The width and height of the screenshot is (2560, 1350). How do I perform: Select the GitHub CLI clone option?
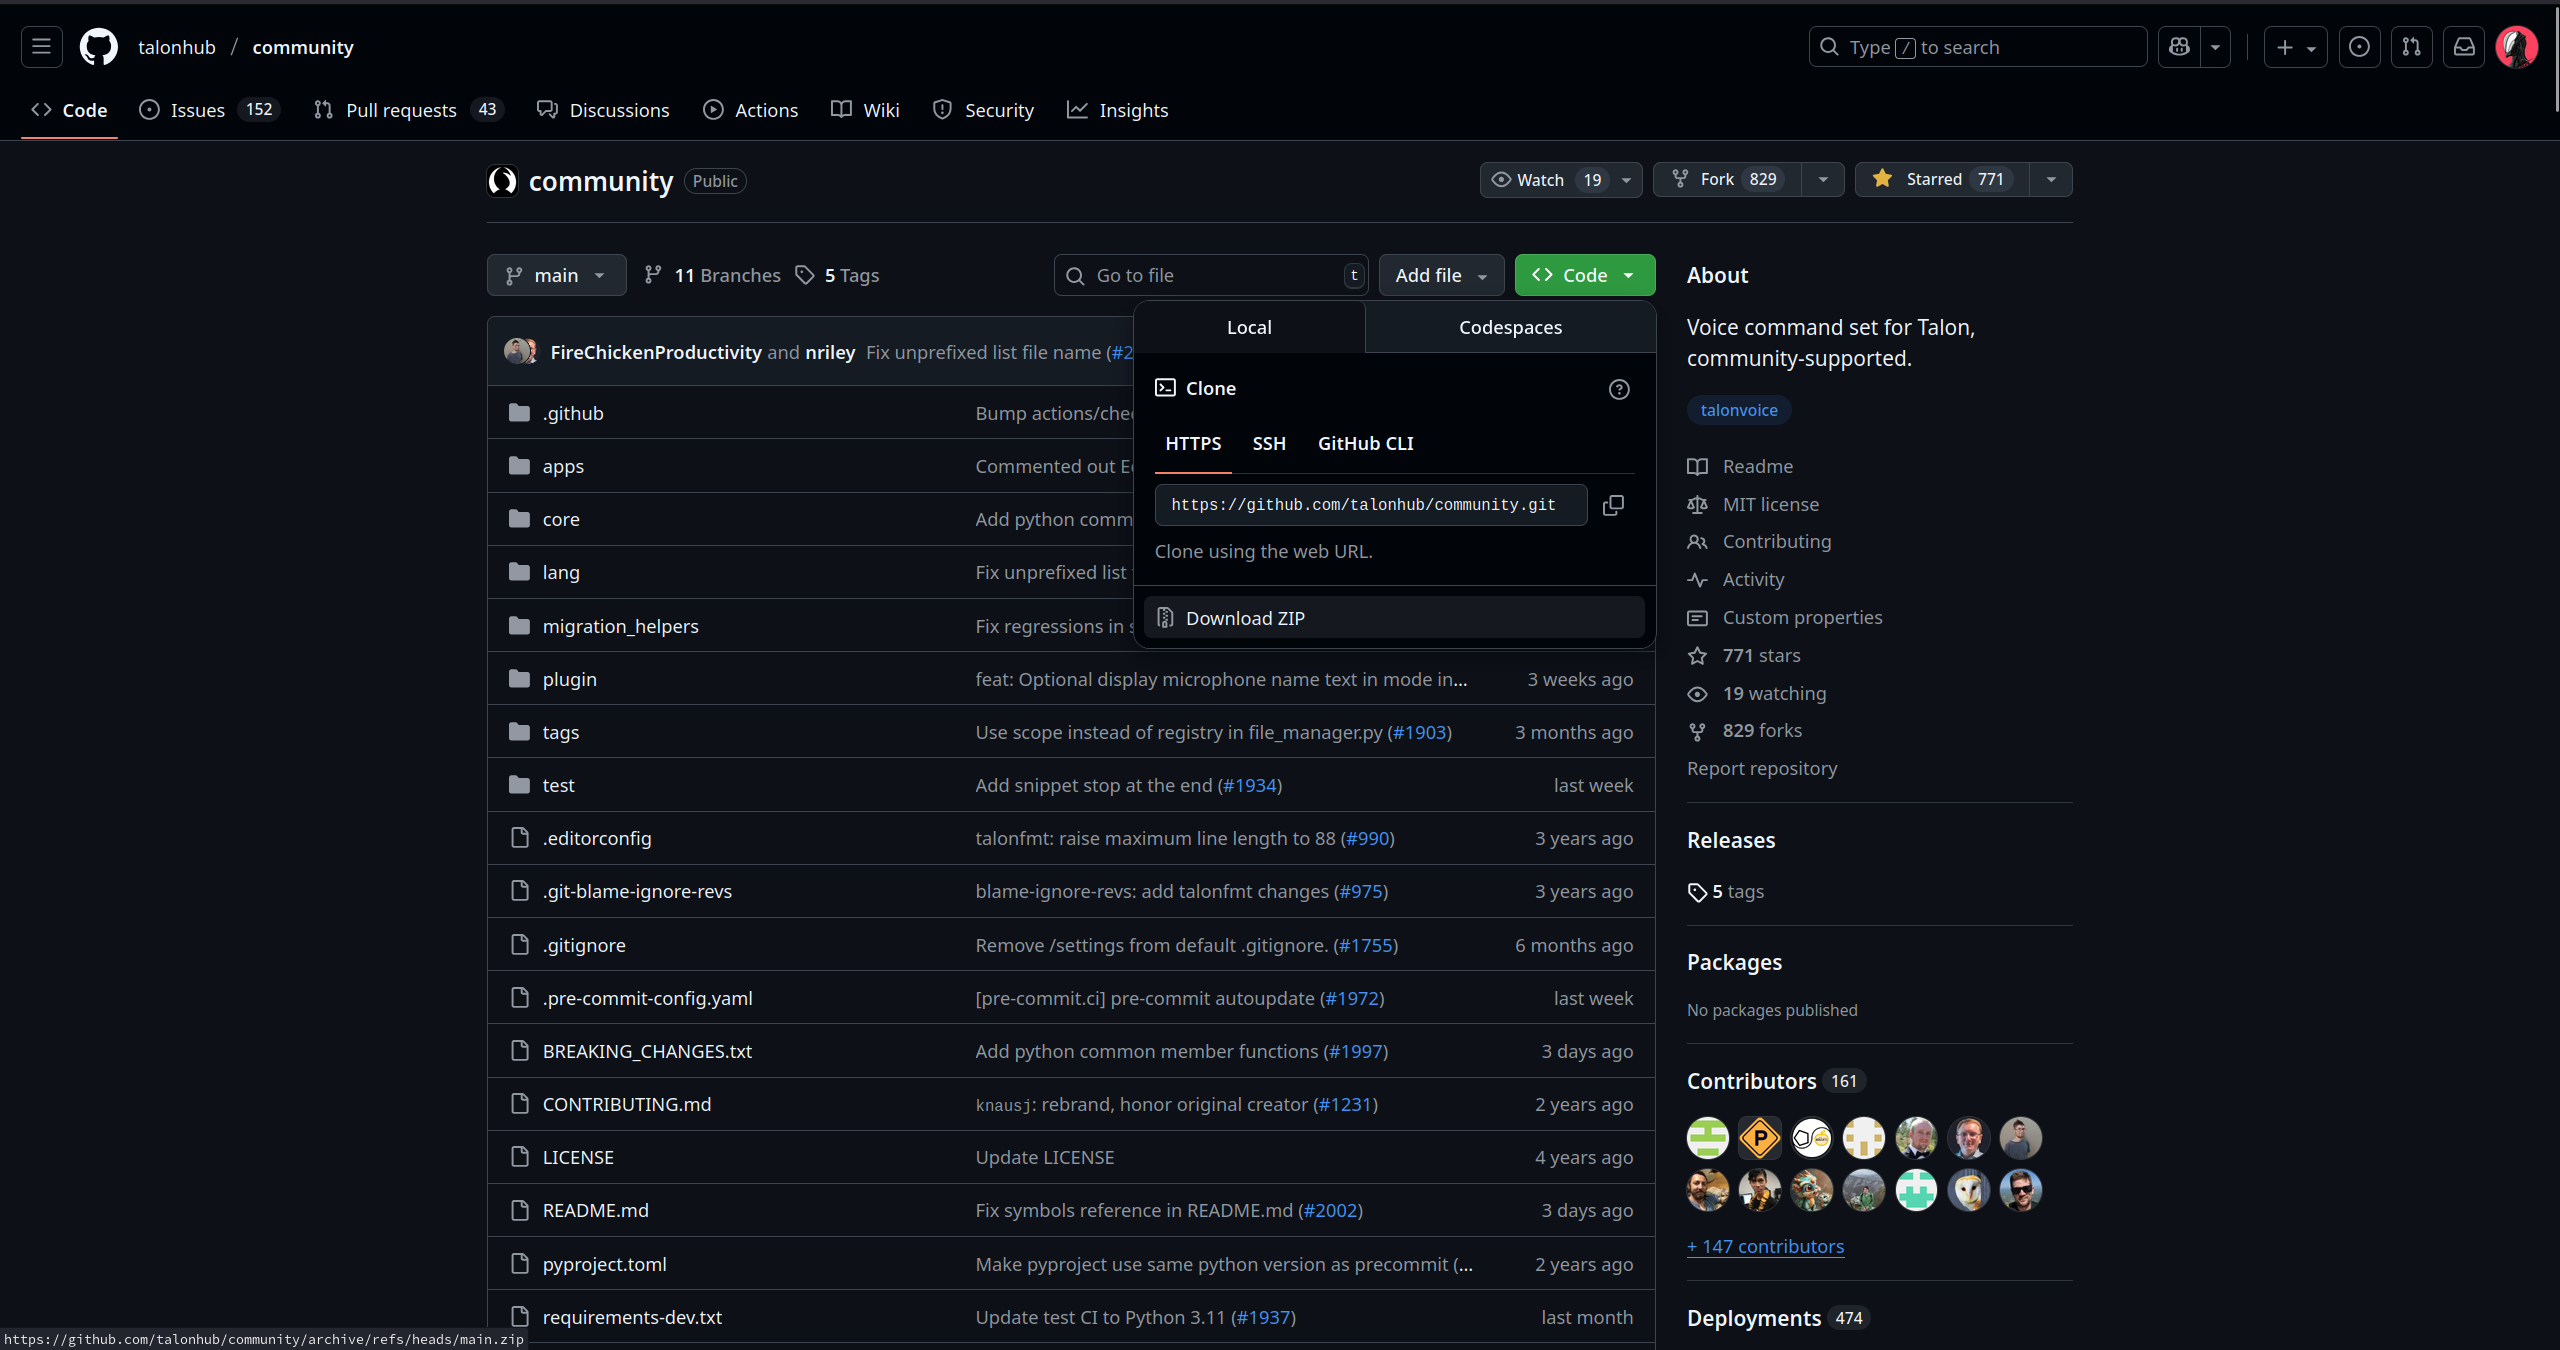pos(1365,443)
